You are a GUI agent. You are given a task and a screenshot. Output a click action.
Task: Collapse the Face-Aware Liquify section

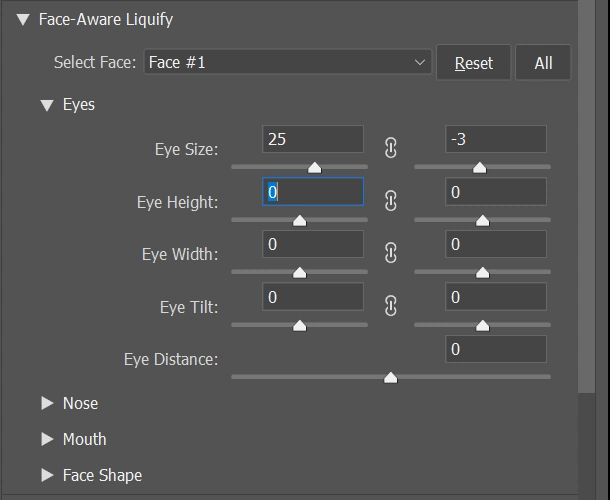point(23,19)
